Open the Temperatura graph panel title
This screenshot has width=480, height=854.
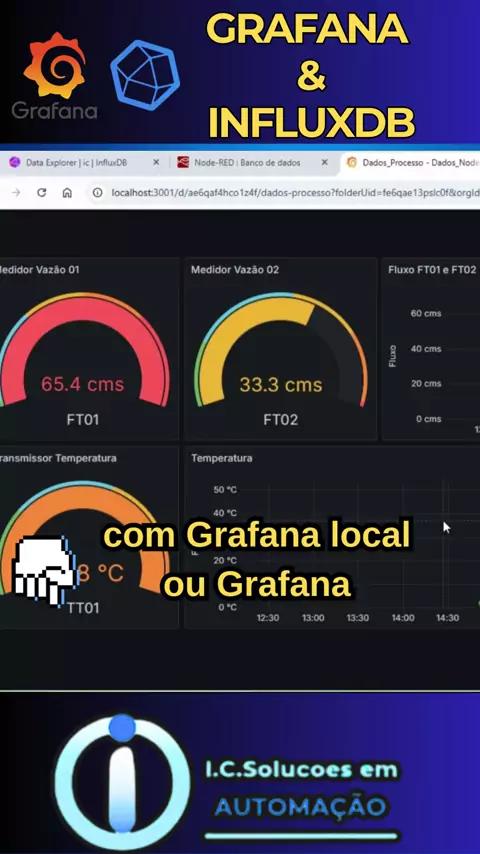coord(221,458)
